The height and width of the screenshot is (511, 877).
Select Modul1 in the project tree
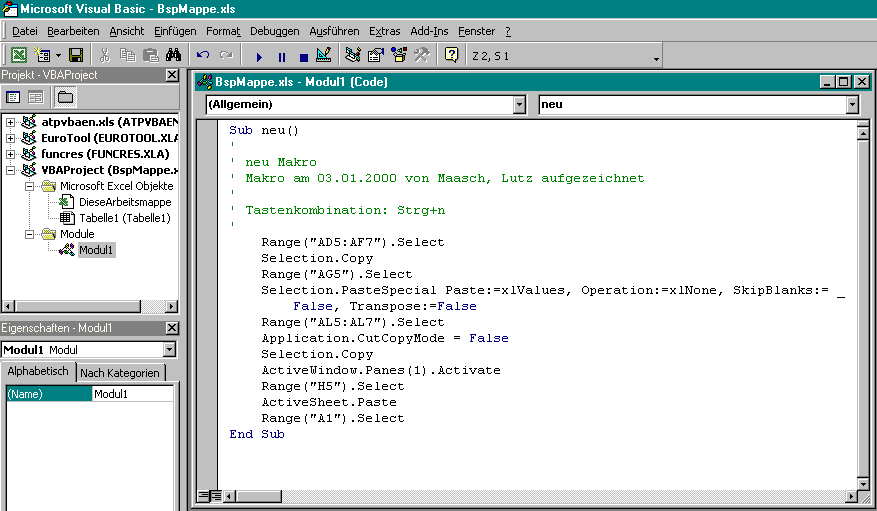point(96,250)
